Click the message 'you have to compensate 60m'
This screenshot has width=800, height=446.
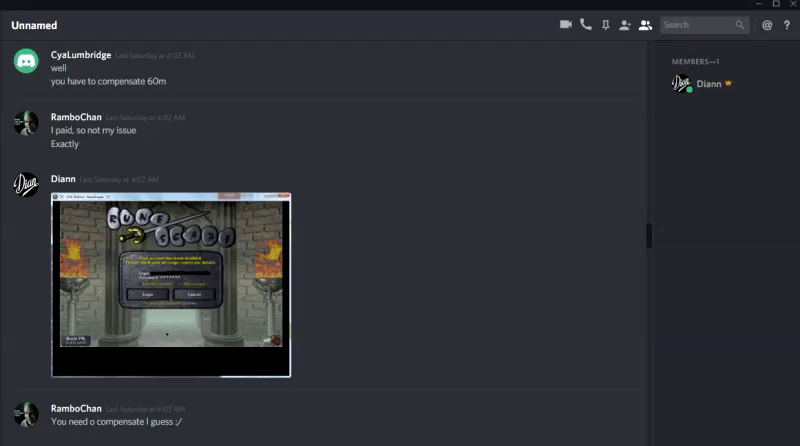click(108, 81)
